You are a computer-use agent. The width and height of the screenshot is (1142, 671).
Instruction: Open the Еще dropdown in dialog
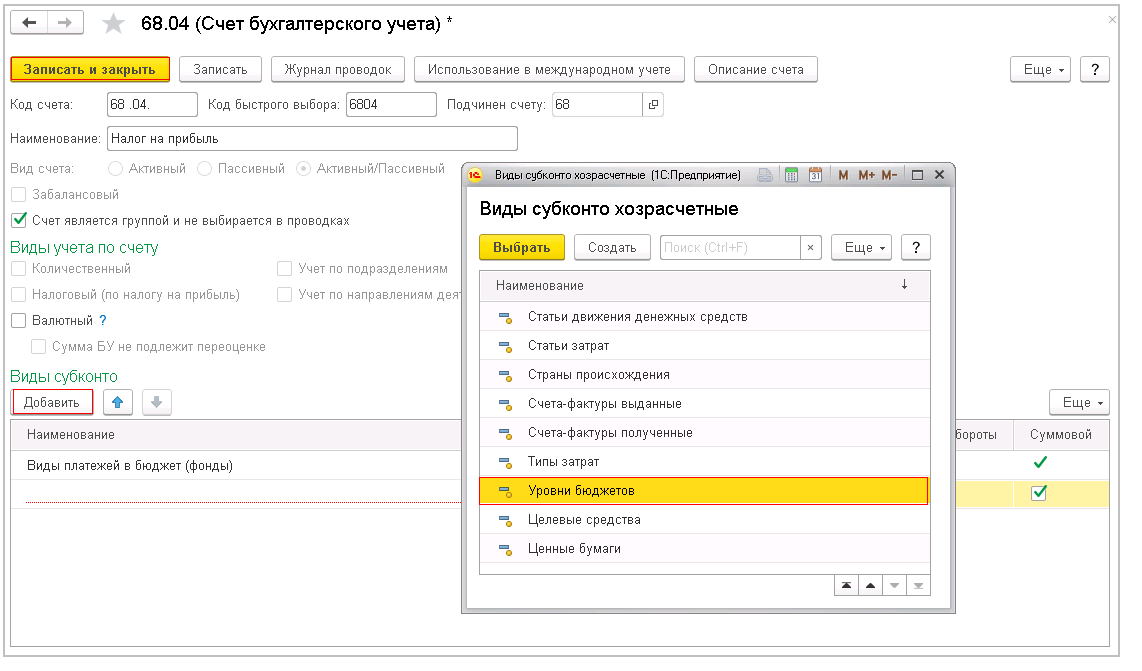coord(860,248)
